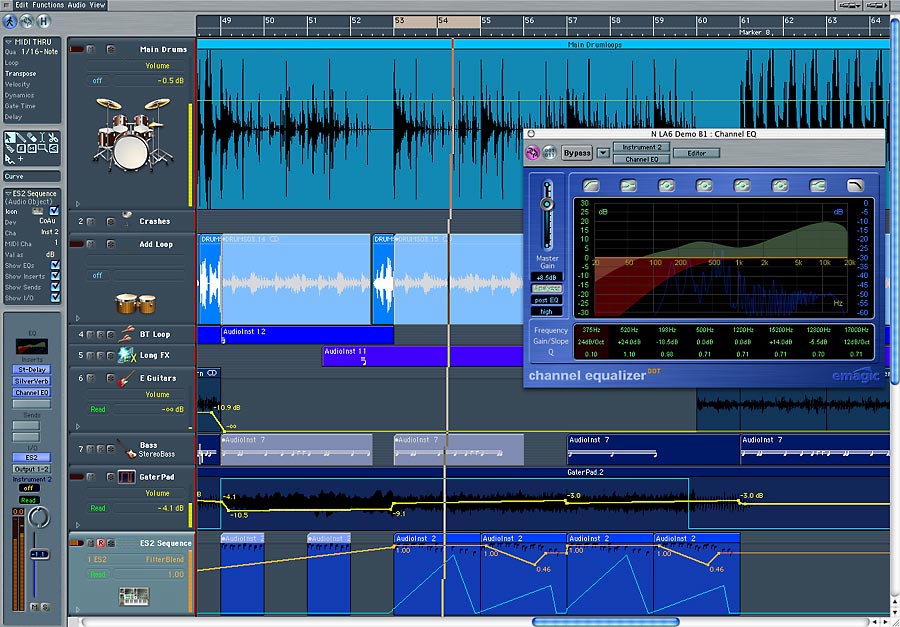Click the E Guitars red guitar icon

pos(126,378)
